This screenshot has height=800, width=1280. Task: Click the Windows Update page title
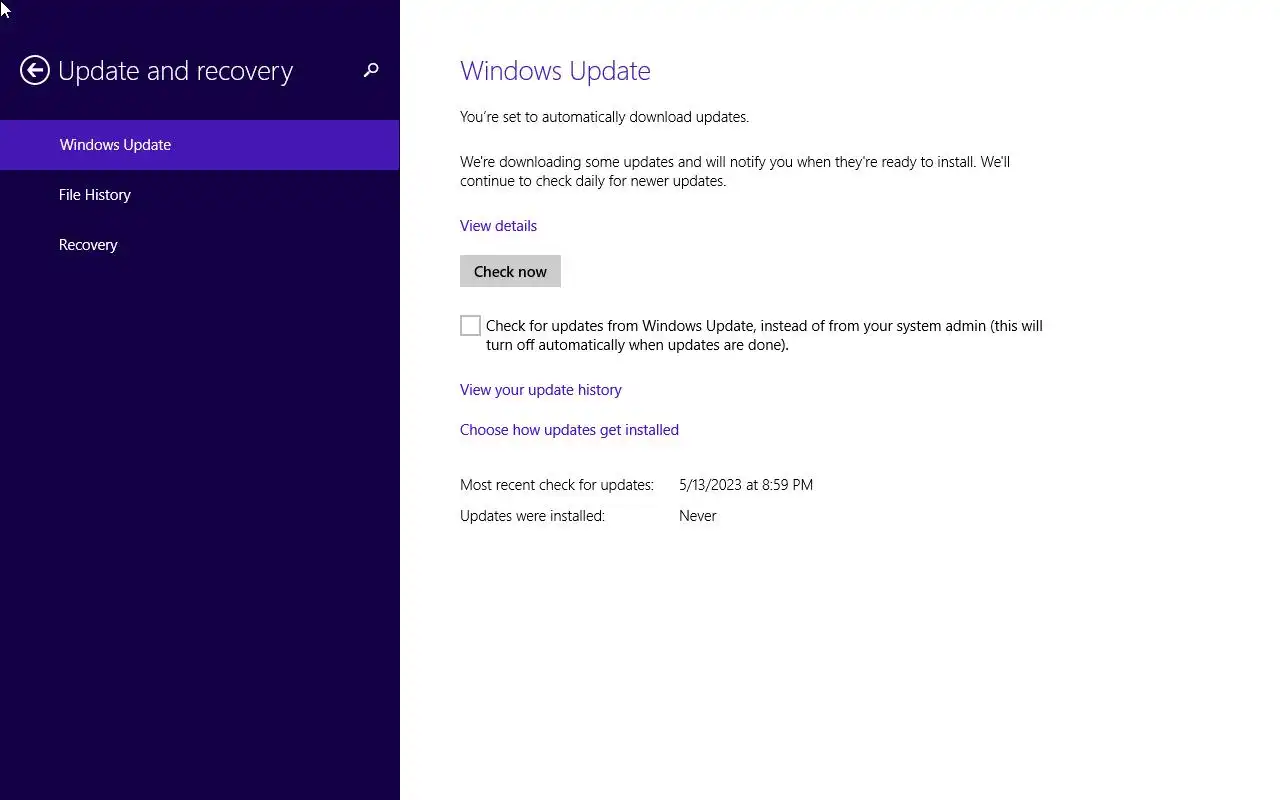(x=555, y=71)
